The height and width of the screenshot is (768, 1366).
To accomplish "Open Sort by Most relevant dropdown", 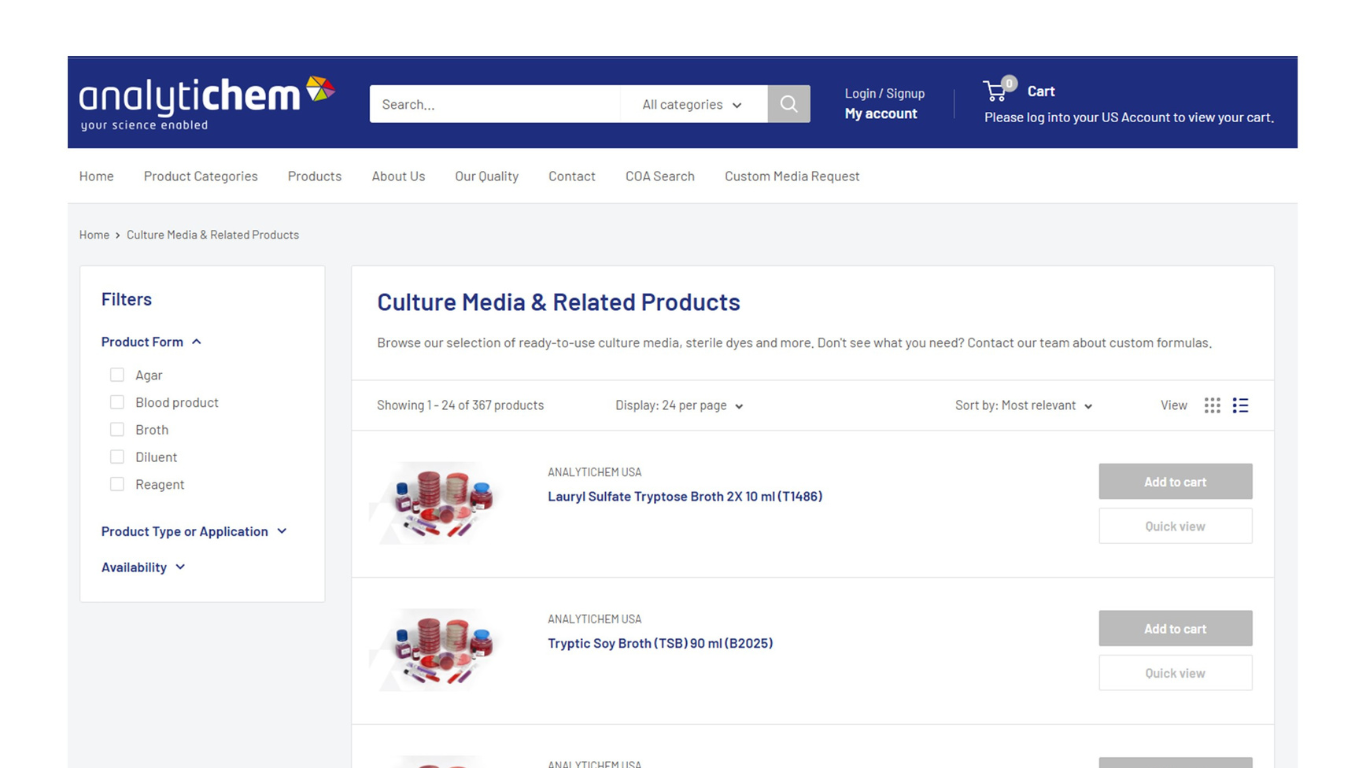I will 1023,405.
